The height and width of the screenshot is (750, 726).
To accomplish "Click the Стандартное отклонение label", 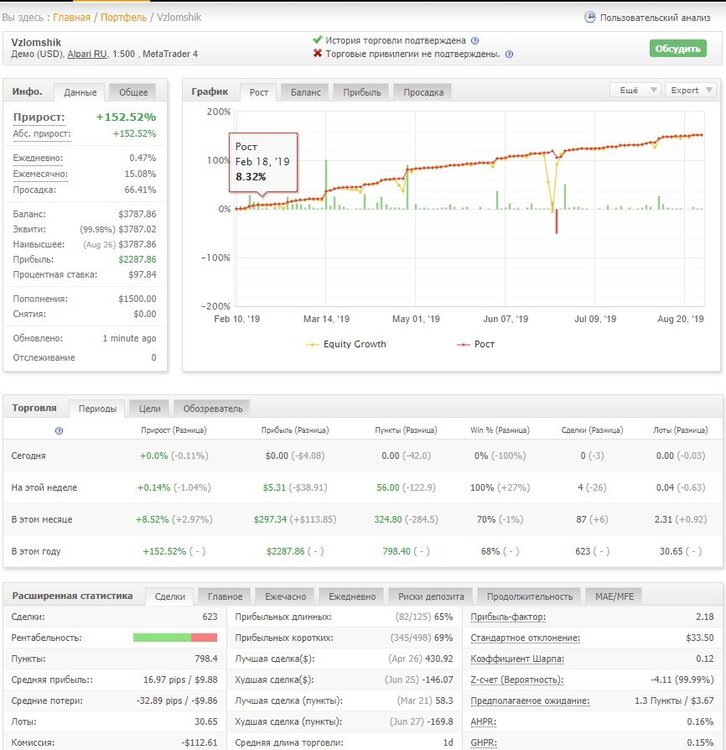I will coord(525,638).
